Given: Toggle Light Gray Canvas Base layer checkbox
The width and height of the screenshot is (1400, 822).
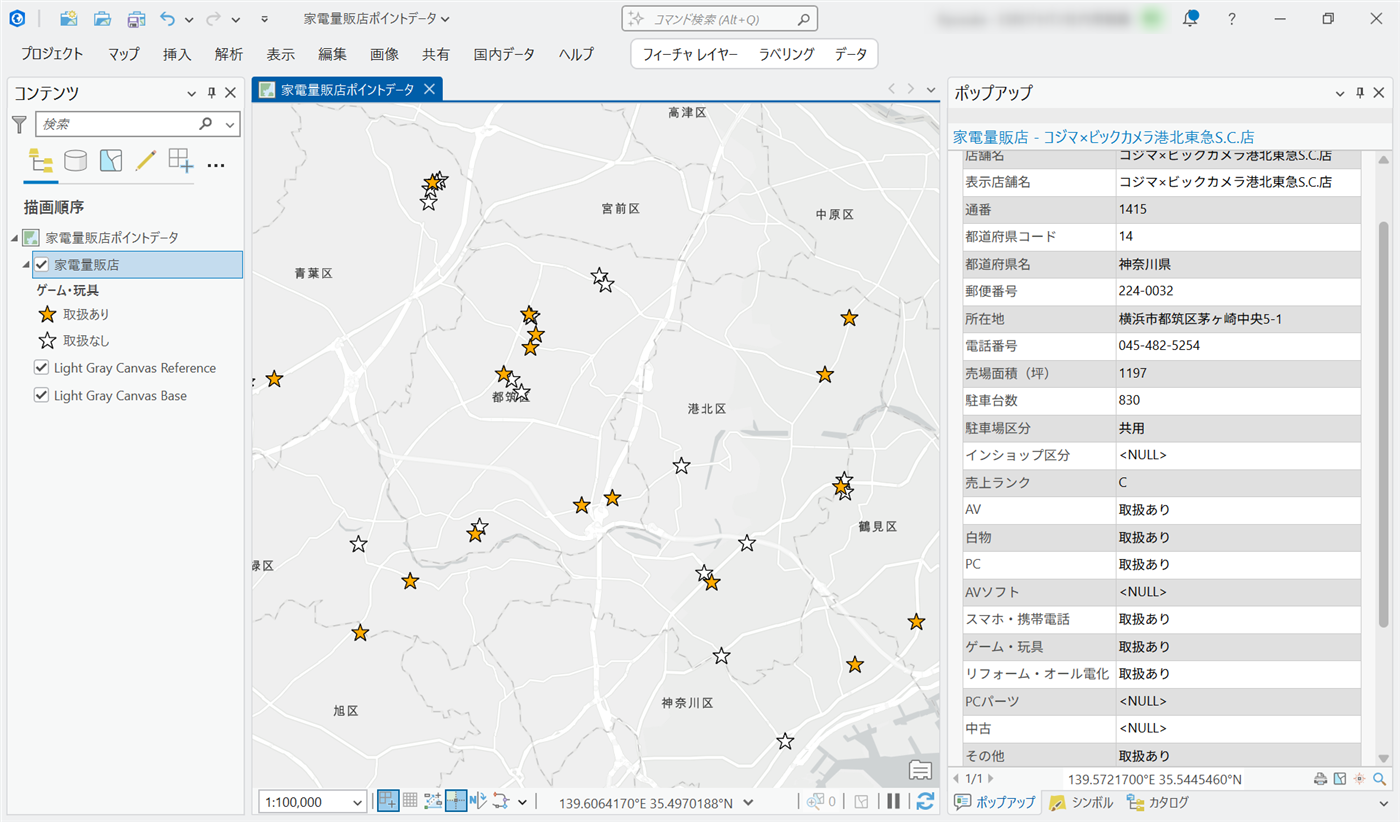Looking at the screenshot, I should coord(42,395).
